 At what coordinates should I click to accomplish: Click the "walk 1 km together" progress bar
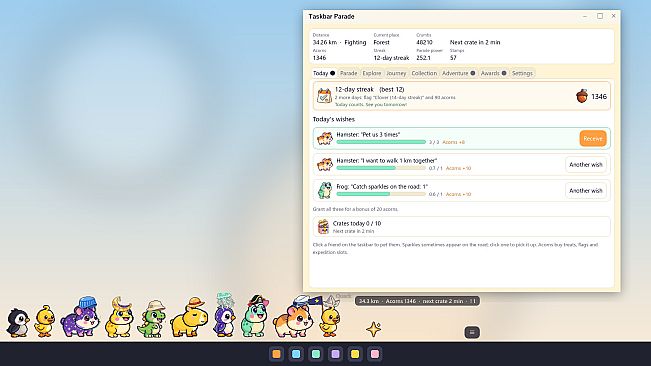point(381,168)
